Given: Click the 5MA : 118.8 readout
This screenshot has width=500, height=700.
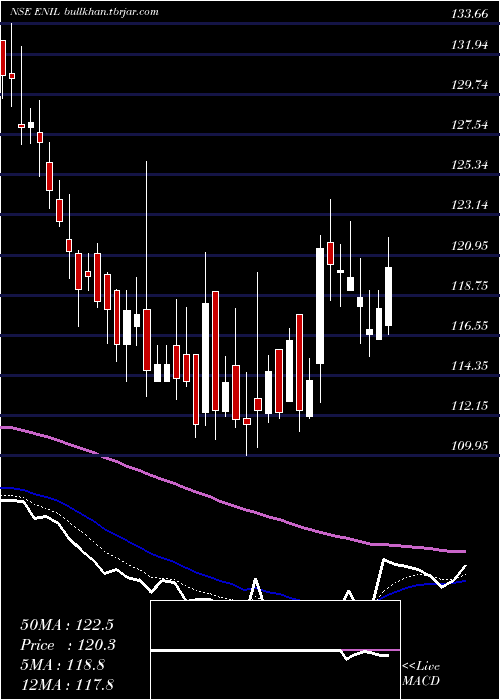Looking at the screenshot, I should click(62, 665).
